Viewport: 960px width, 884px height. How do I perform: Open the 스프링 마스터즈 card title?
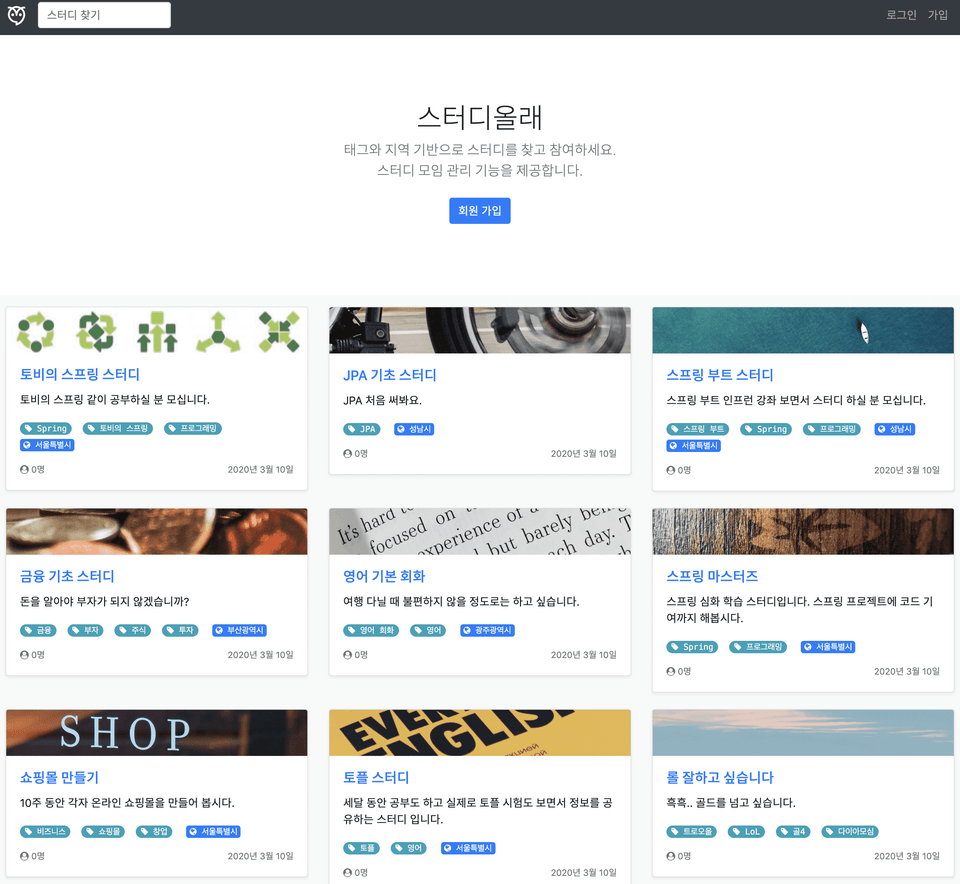(x=712, y=576)
